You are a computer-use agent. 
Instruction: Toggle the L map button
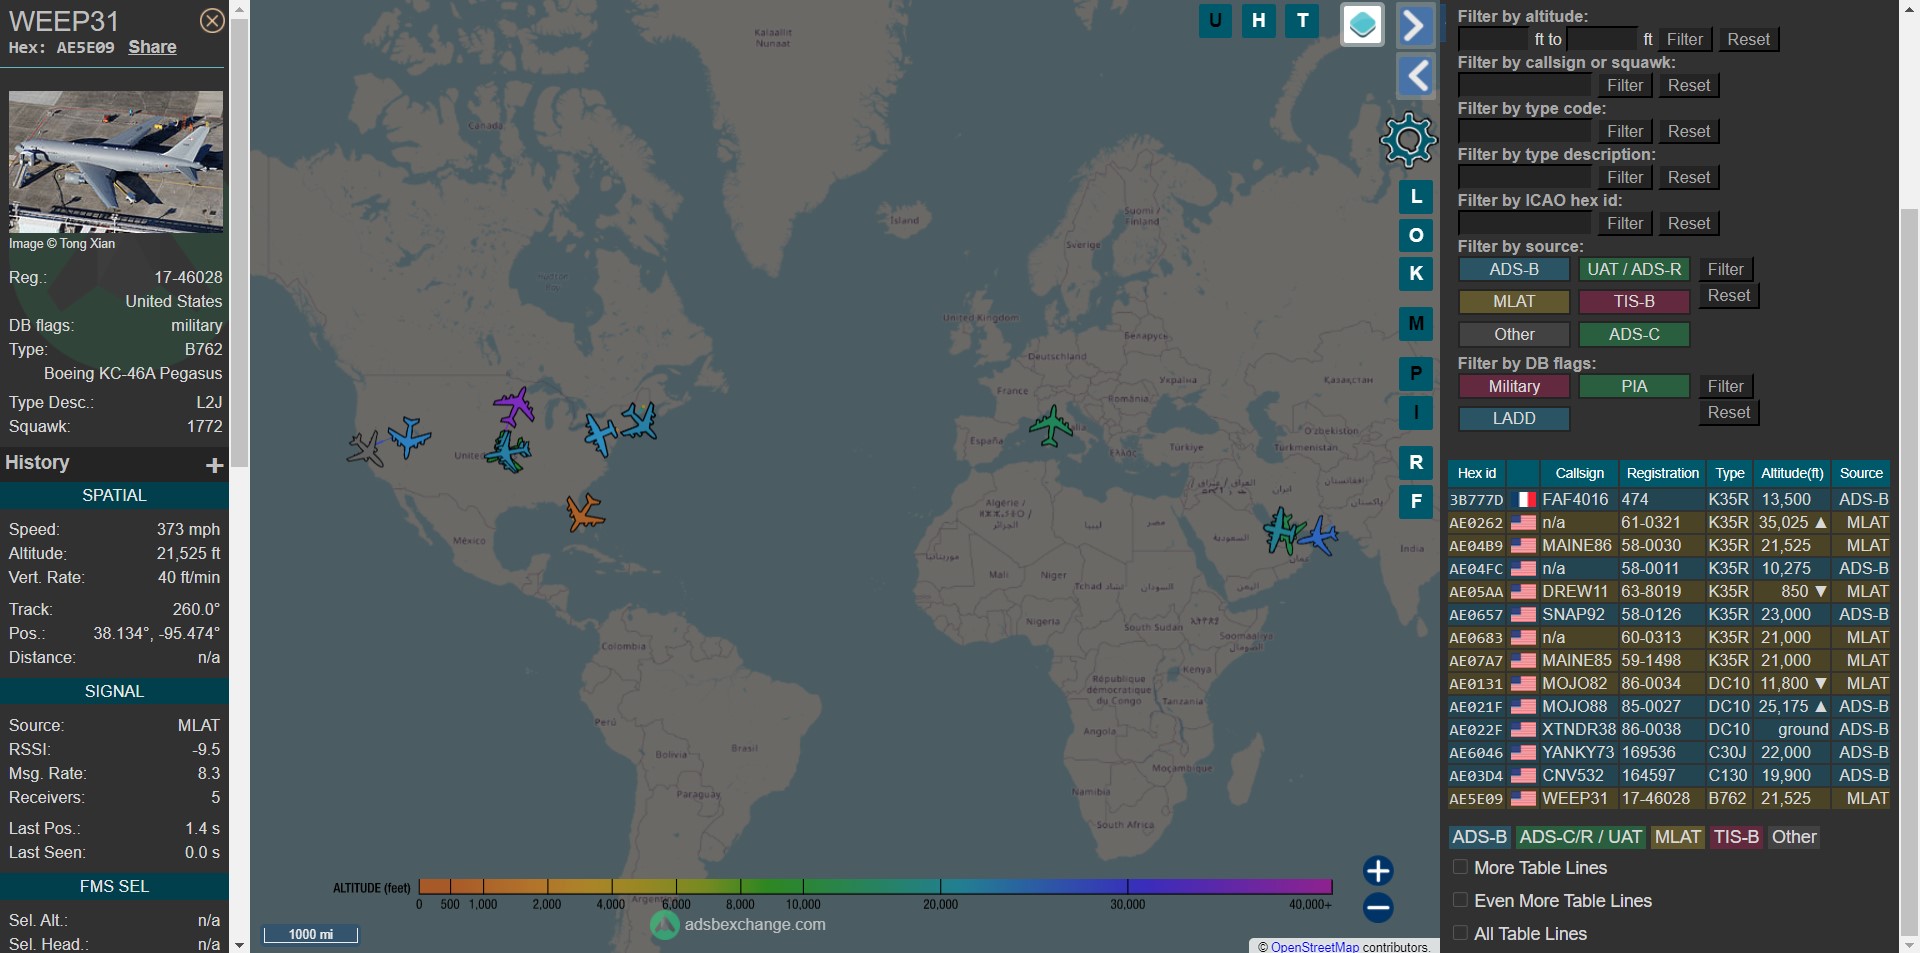1416,197
